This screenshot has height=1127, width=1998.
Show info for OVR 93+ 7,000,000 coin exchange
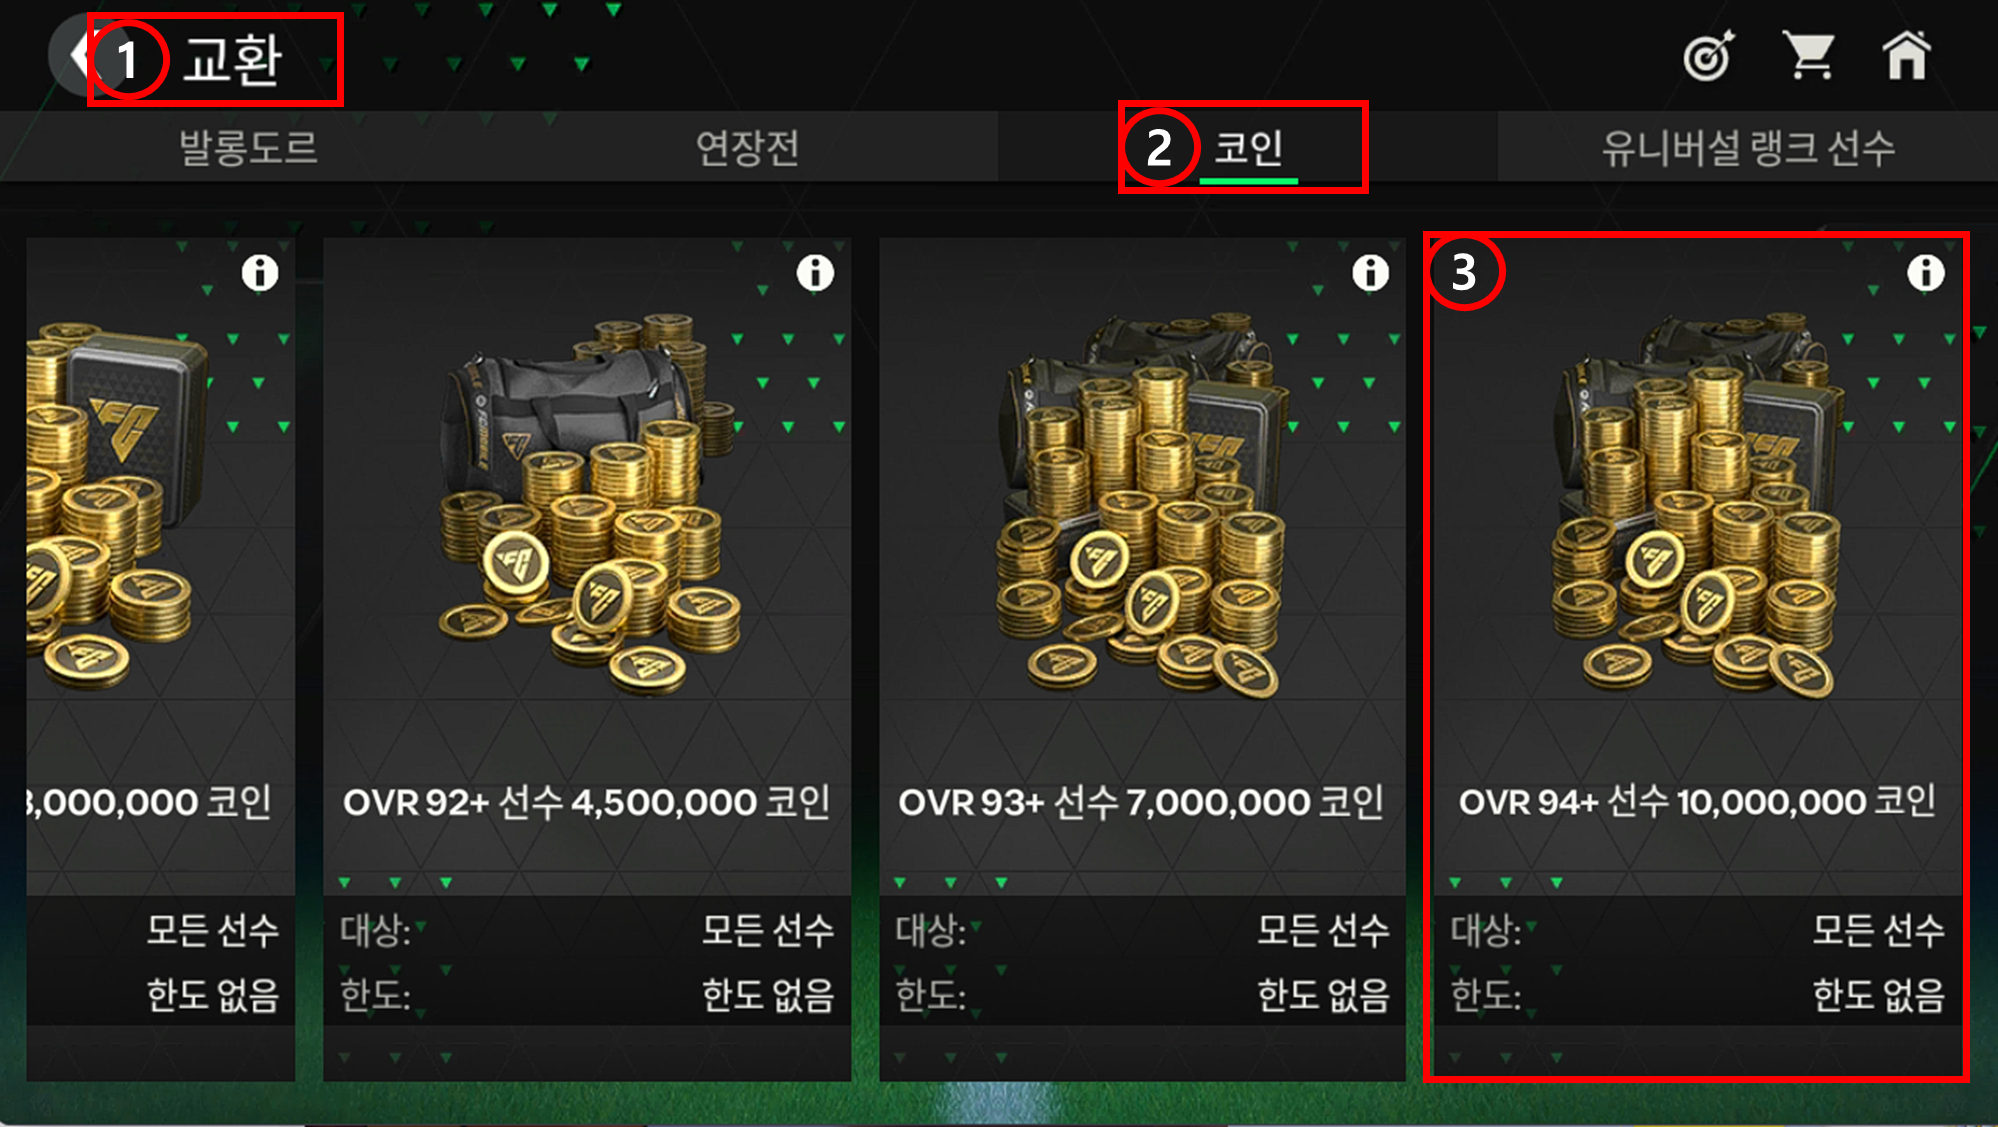tap(1370, 272)
